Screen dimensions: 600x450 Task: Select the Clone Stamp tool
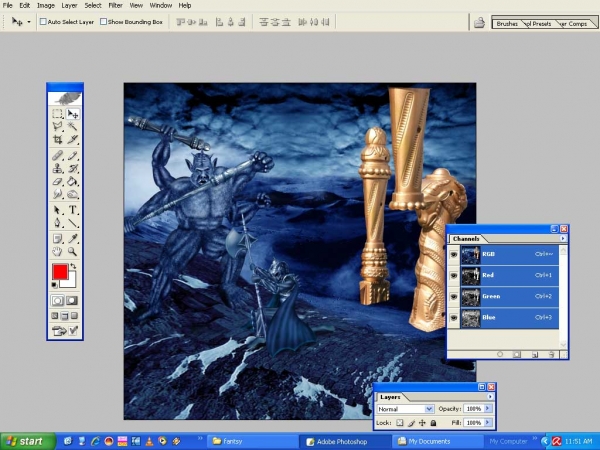click(x=57, y=168)
